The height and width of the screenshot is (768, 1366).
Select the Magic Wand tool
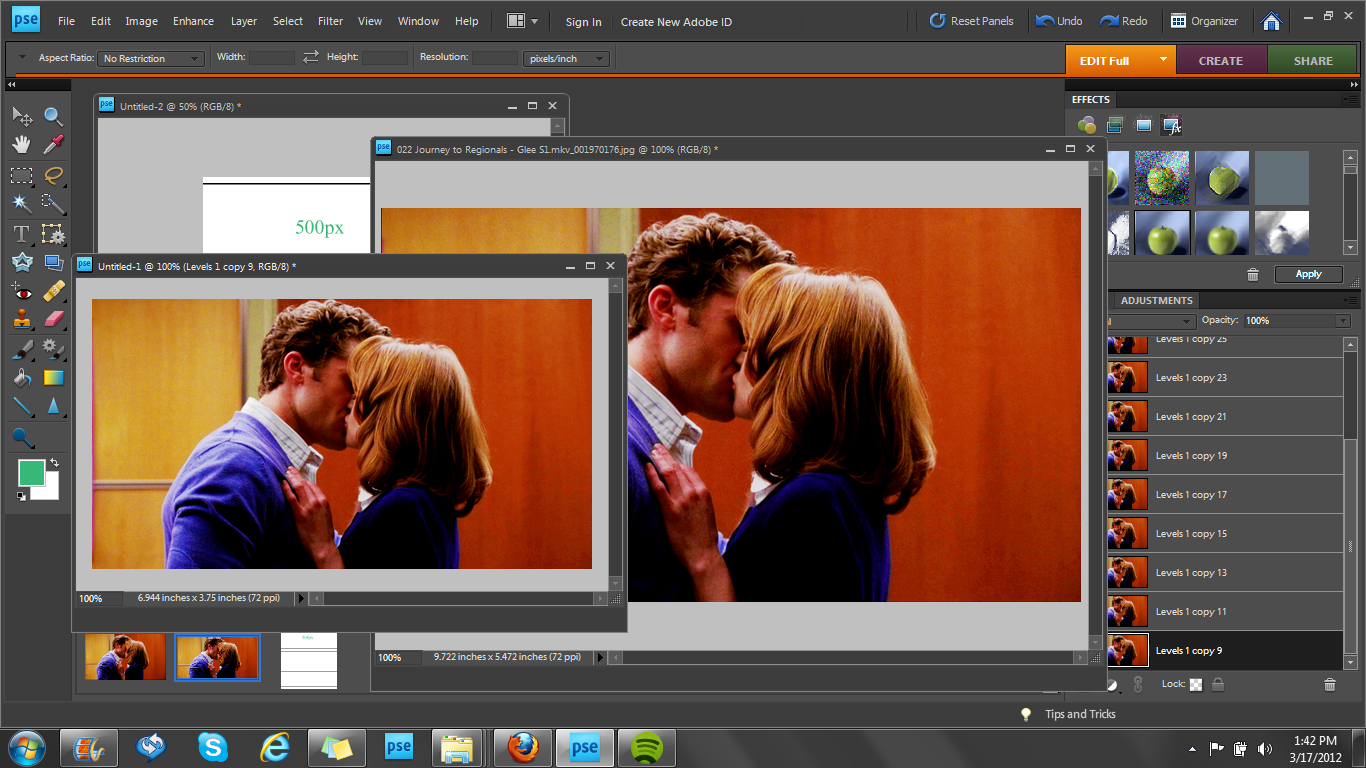pyautogui.click(x=21, y=204)
